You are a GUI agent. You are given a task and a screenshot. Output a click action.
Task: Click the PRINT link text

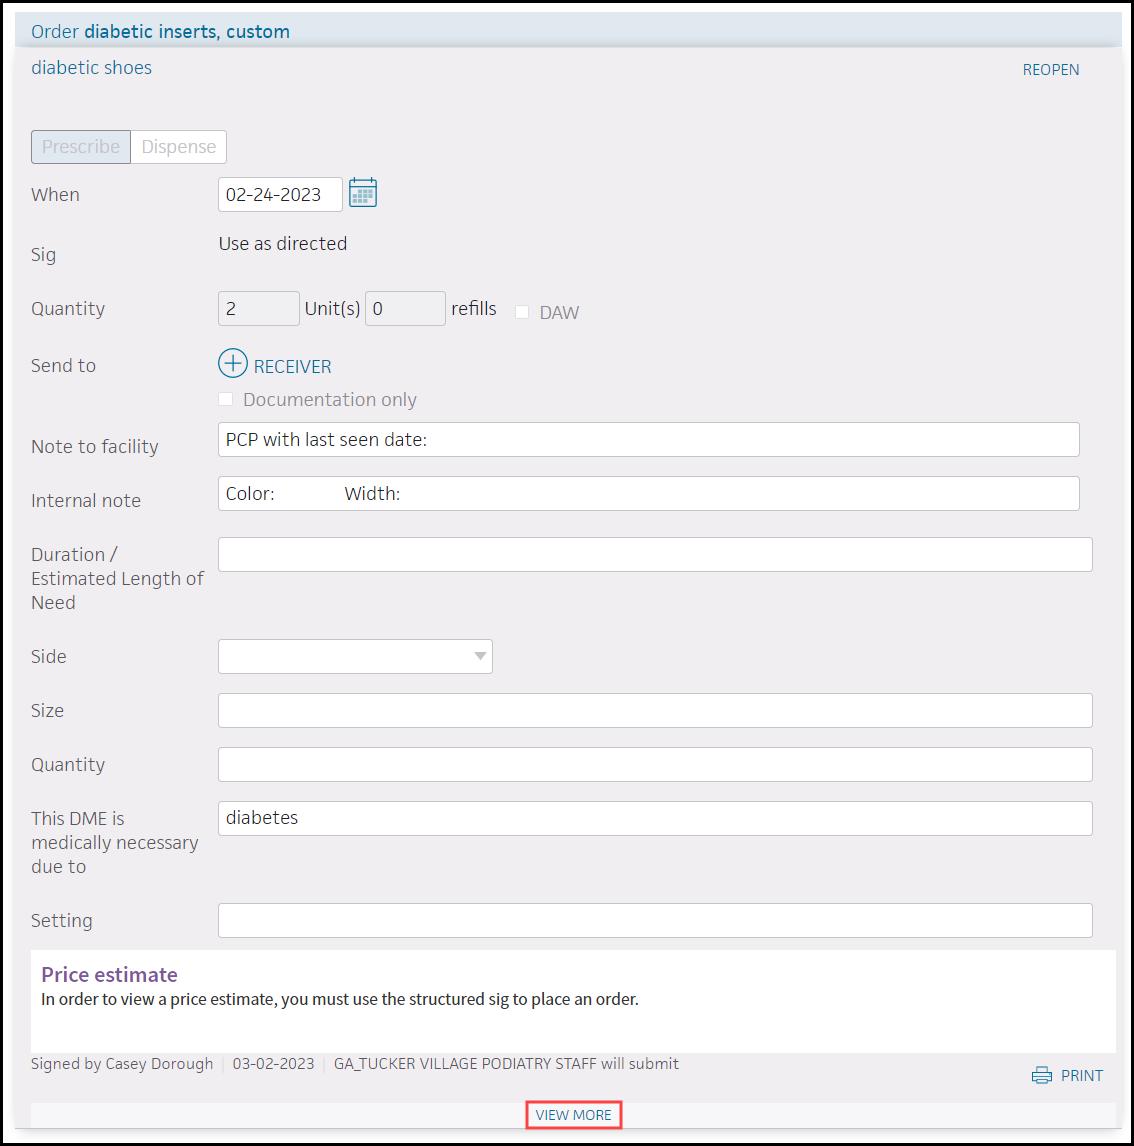click(1081, 1075)
